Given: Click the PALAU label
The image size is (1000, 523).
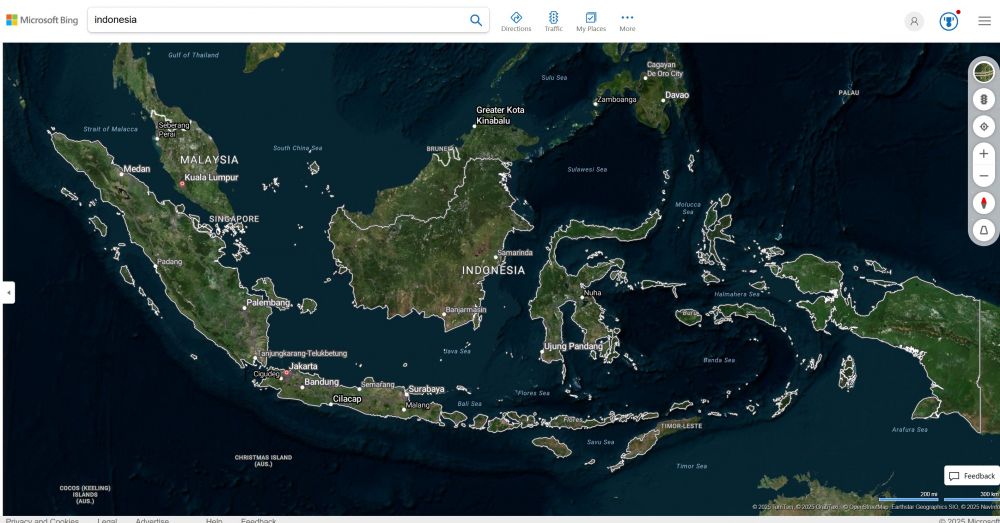Looking at the screenshot, I should [x=849, y=93].
